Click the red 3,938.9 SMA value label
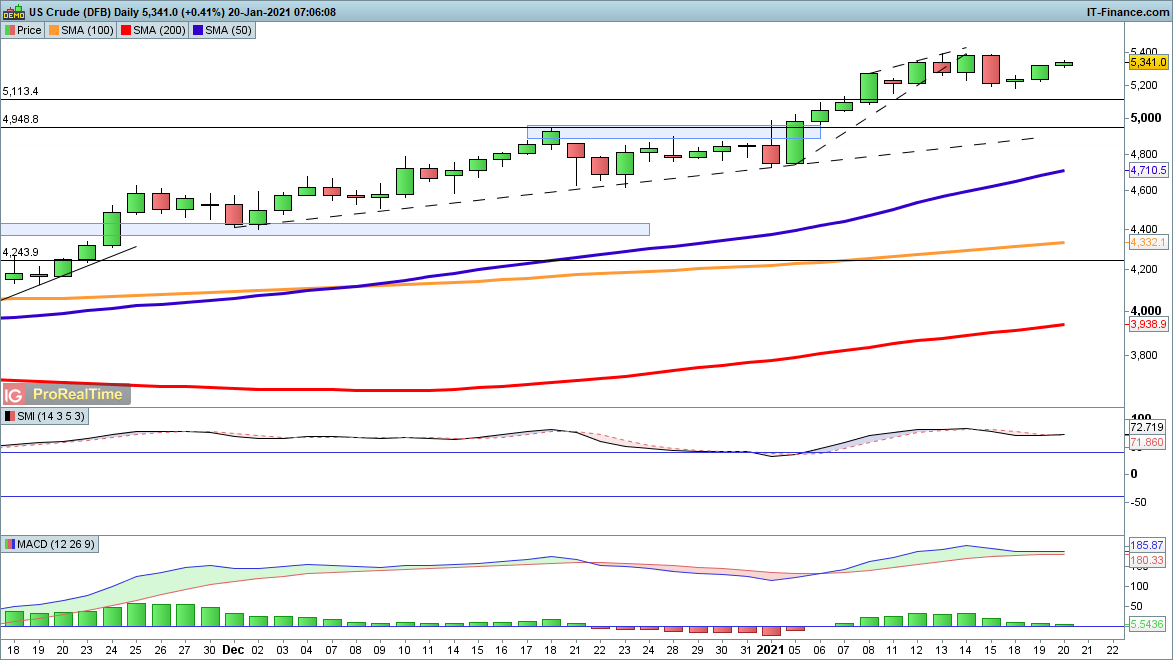 pos(1148,325)
